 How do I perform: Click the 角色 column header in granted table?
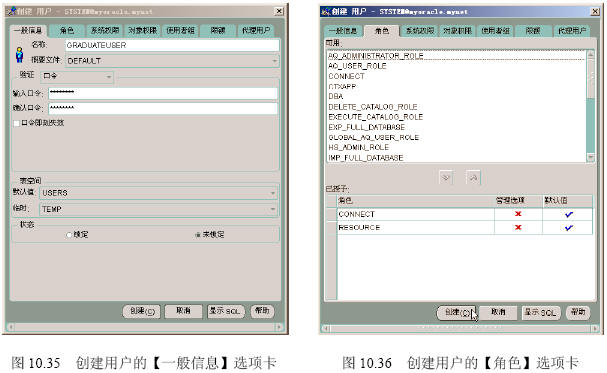point(416,200)
